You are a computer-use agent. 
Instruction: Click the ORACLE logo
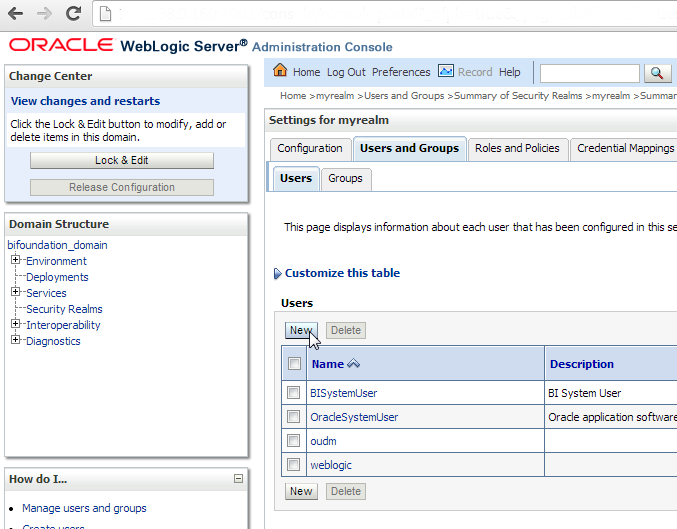(61, 45)
